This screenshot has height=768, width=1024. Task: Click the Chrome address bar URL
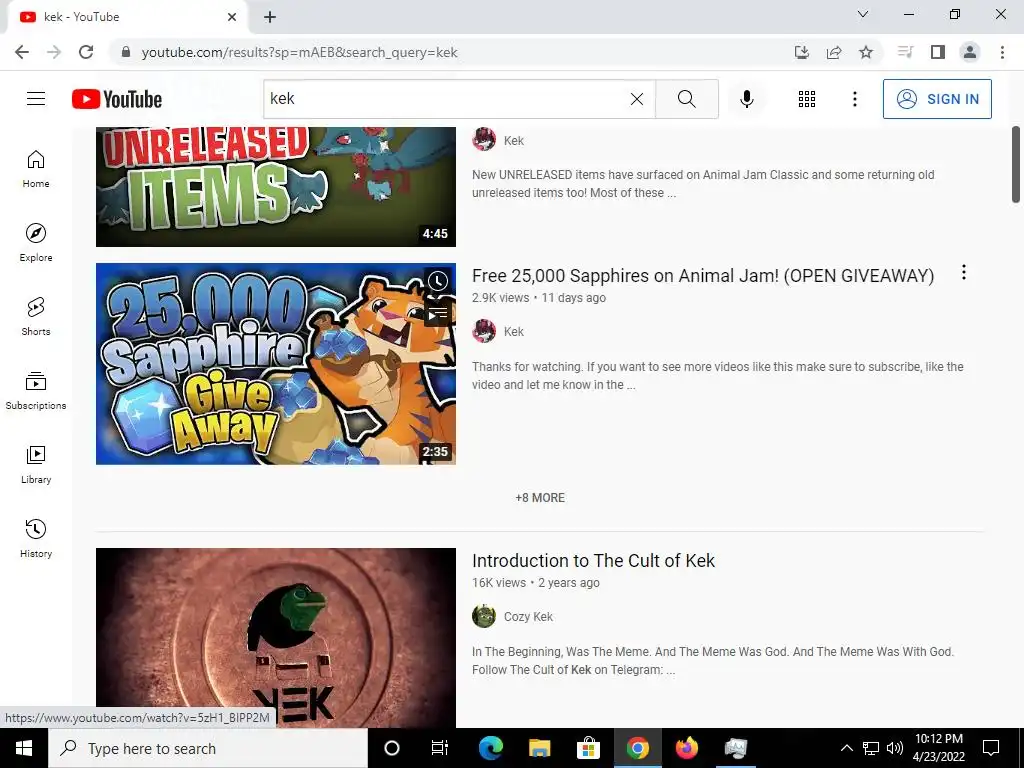(x=299, y=52)
